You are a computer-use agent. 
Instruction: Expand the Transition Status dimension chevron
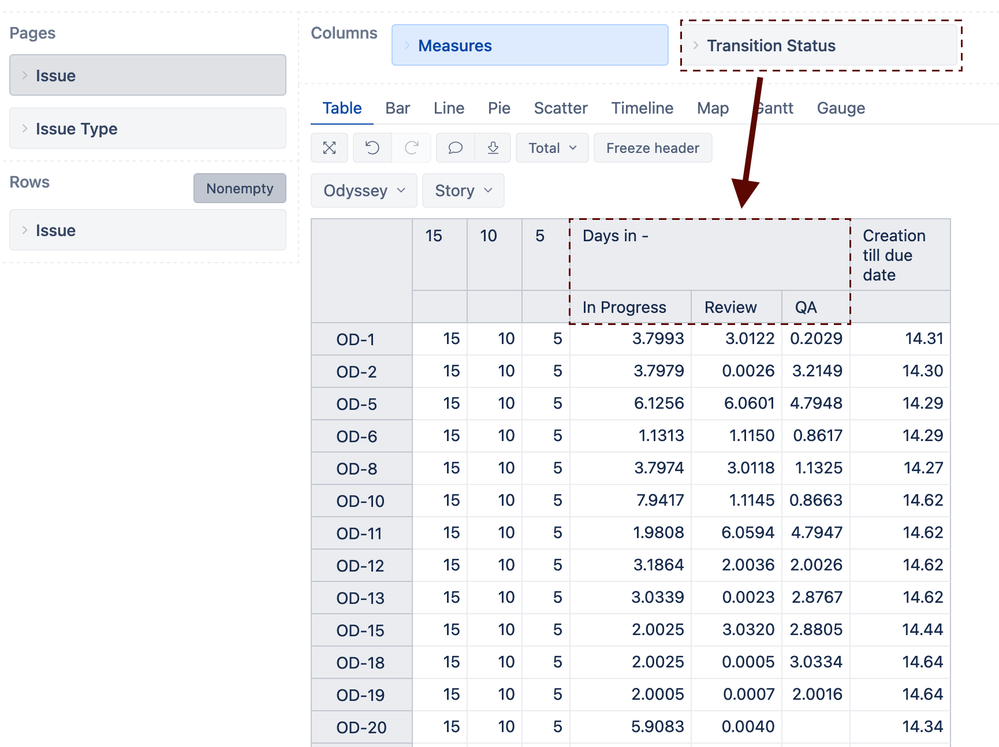pos(695,46)
